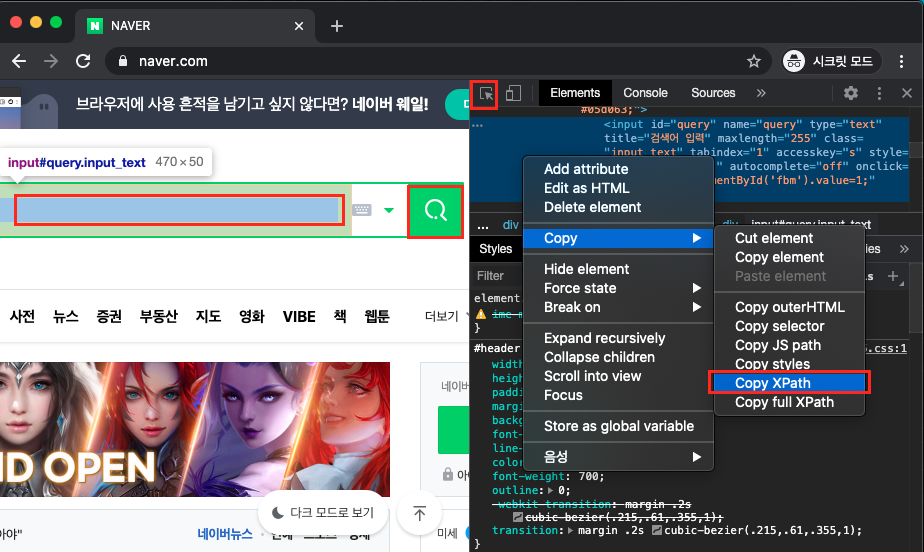Viewport: 924px width, 552px height.
Task: Go back in browser history
Action: coord(19,61)
